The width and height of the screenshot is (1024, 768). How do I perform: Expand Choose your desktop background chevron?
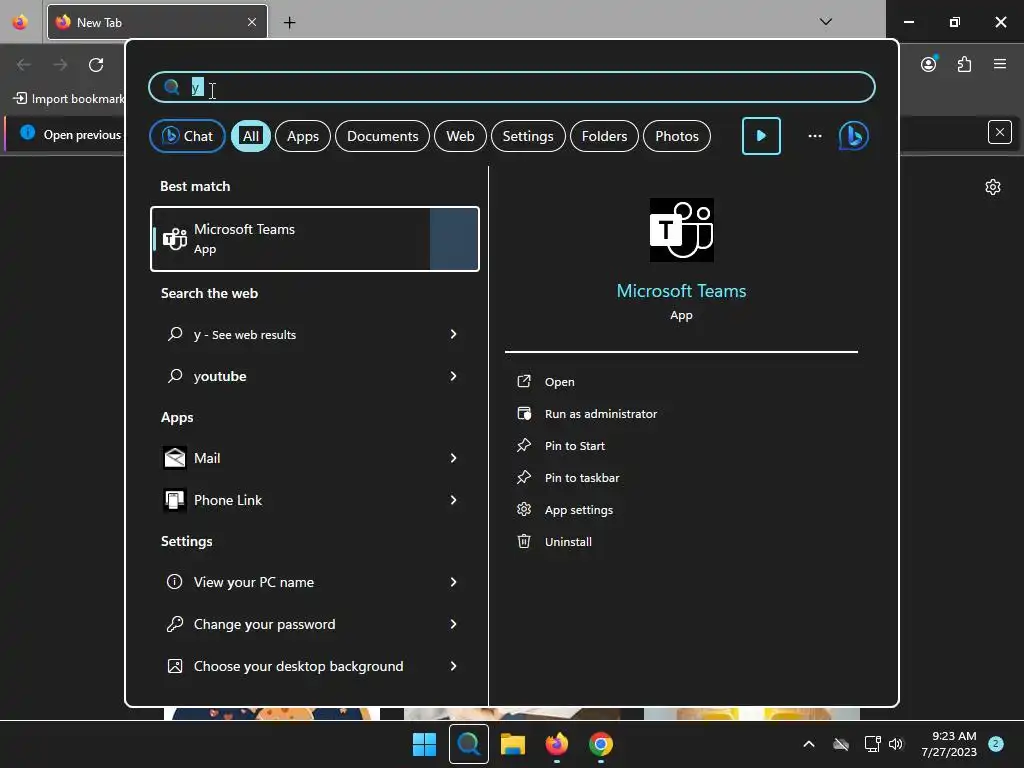coord(453,666)
